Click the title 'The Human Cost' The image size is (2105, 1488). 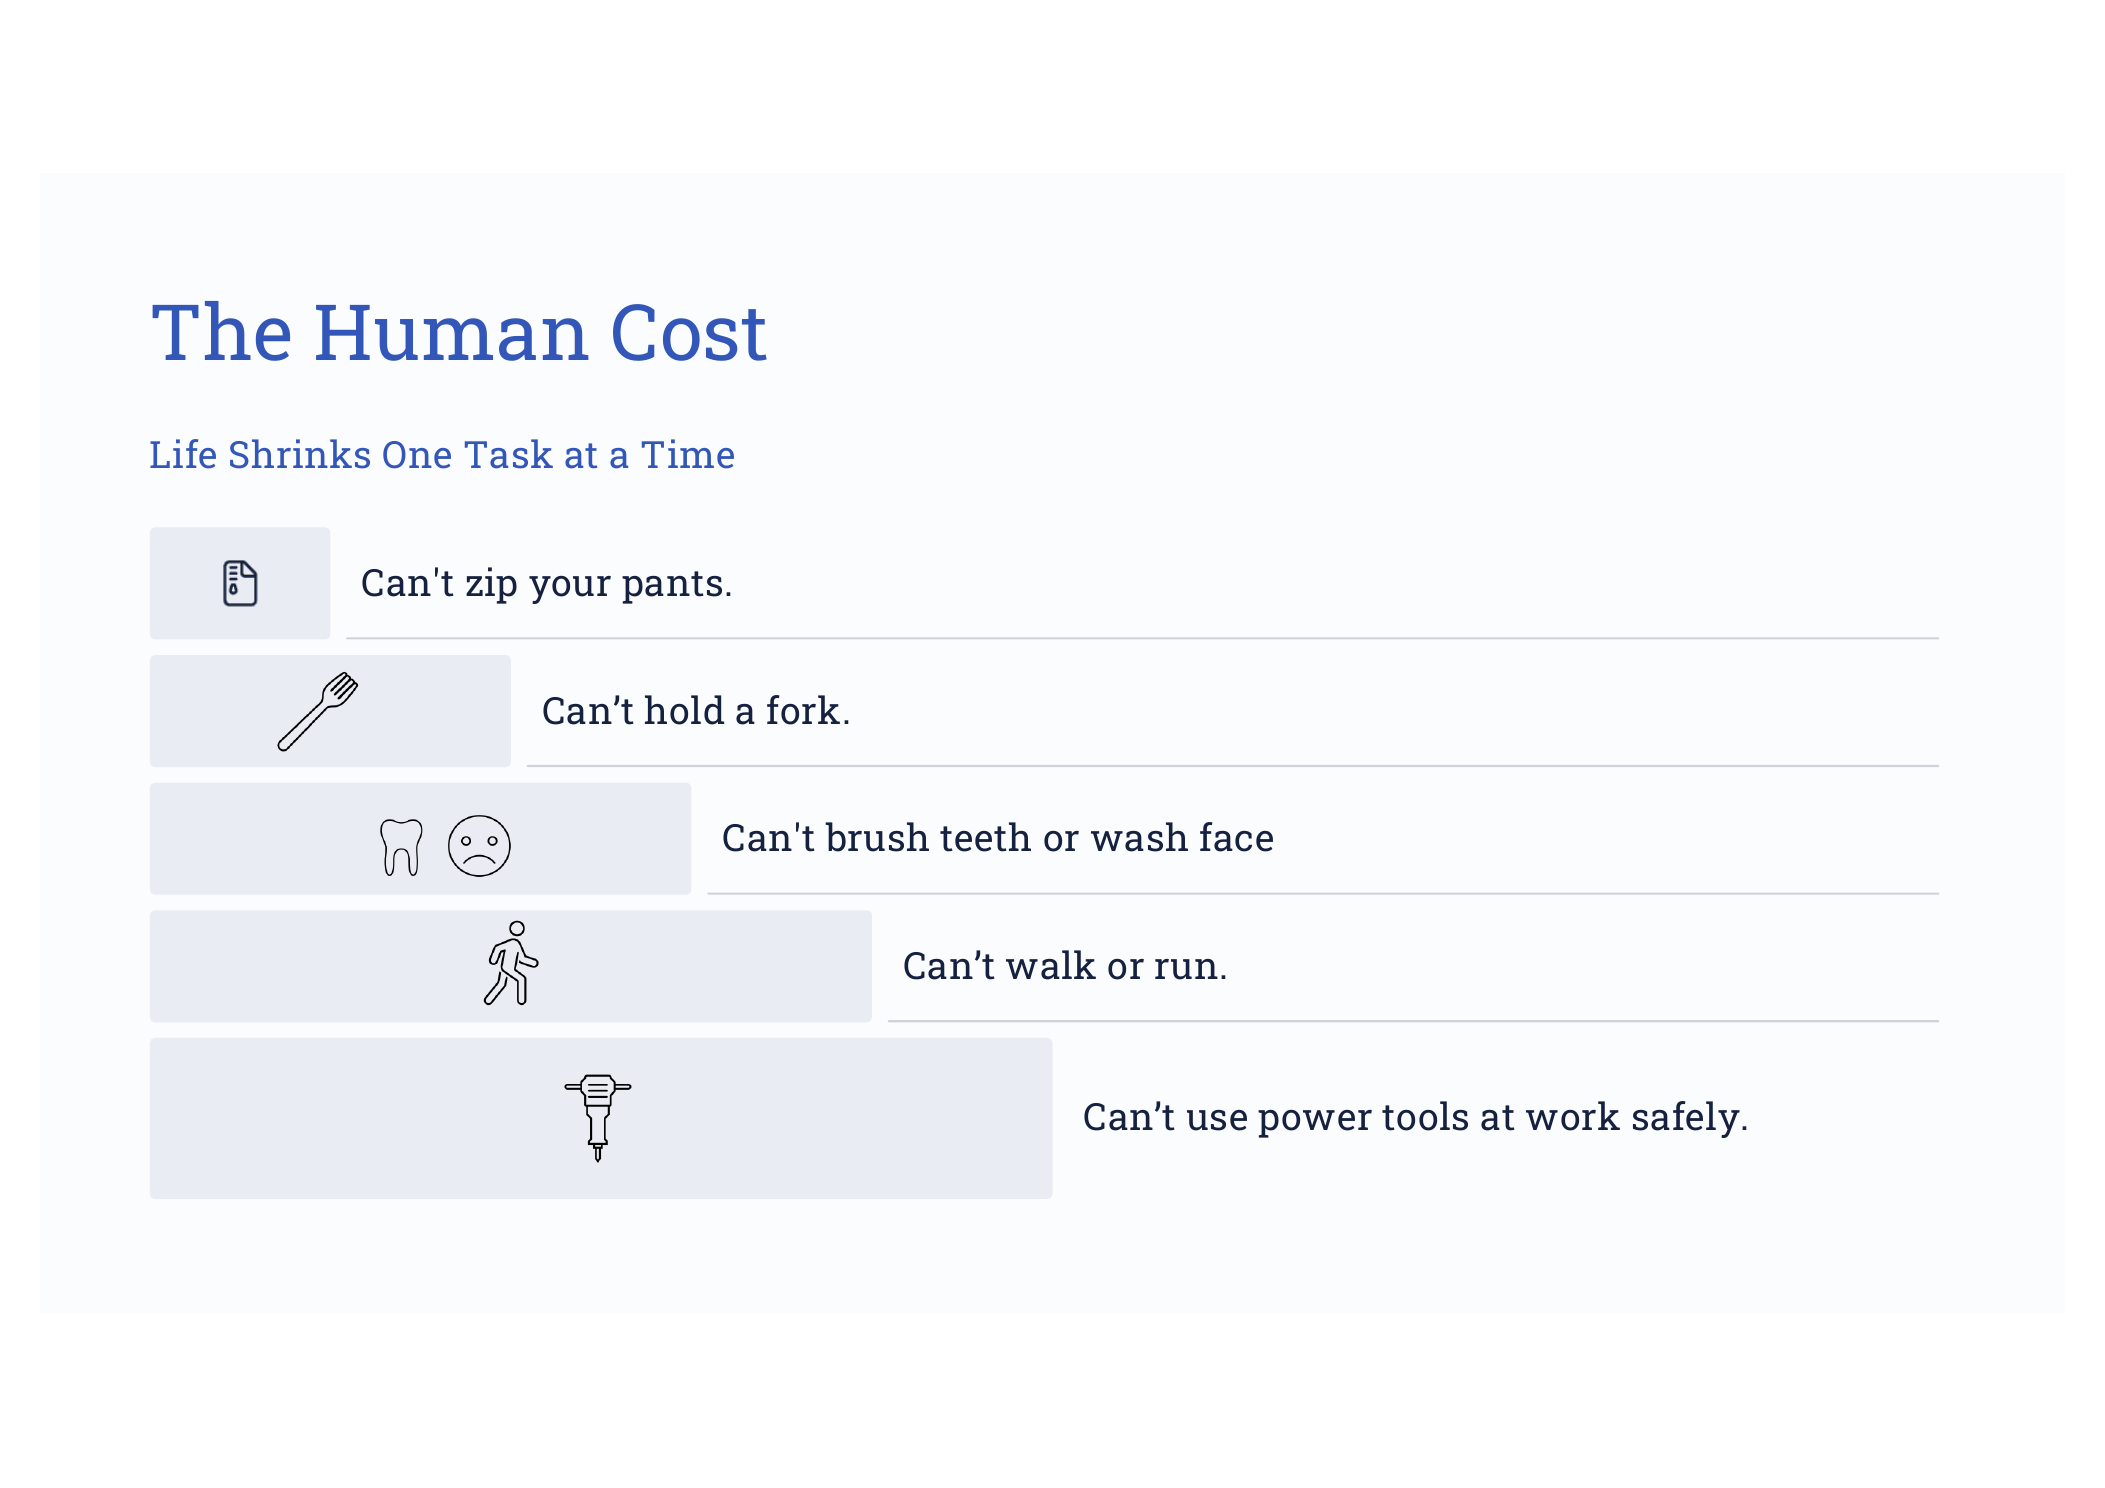[x=459, y=333]
